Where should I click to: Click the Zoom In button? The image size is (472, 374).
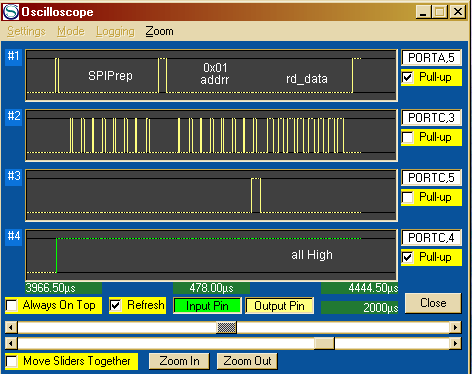pyautogui.click(x=179, y=361)
